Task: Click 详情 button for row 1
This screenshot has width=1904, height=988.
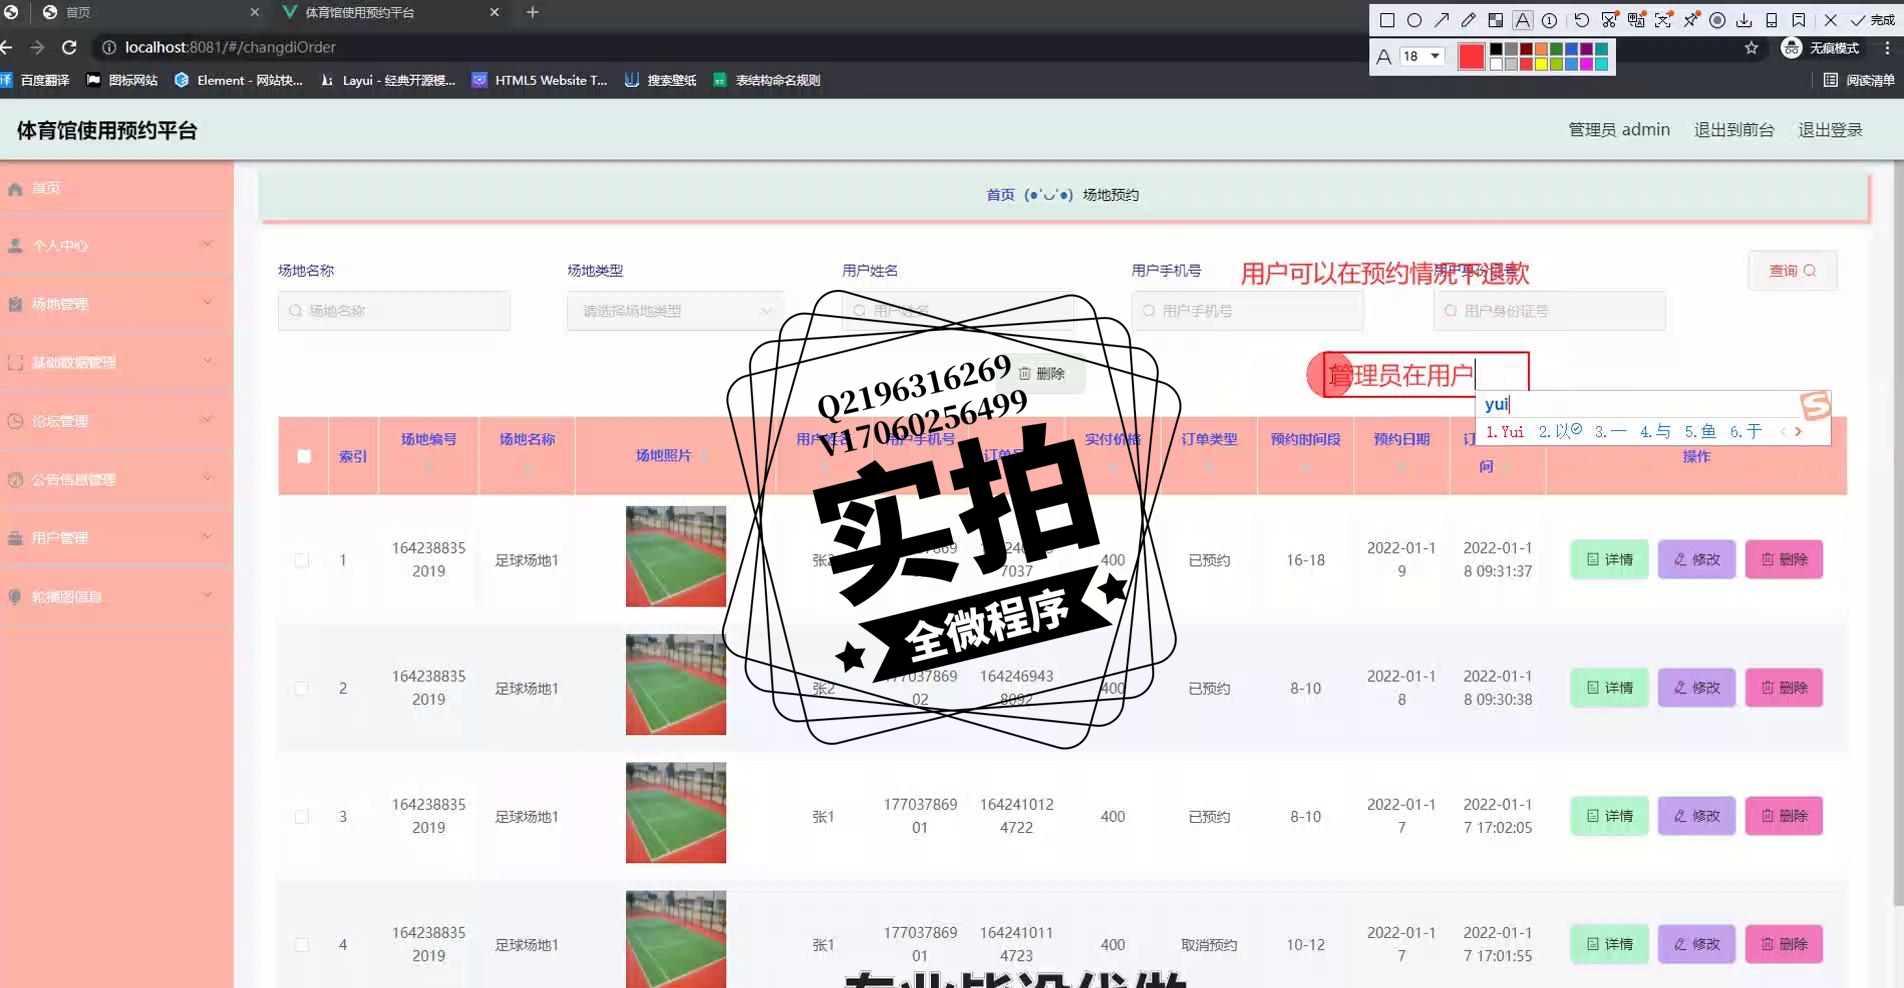Action: click(1609, 559)
